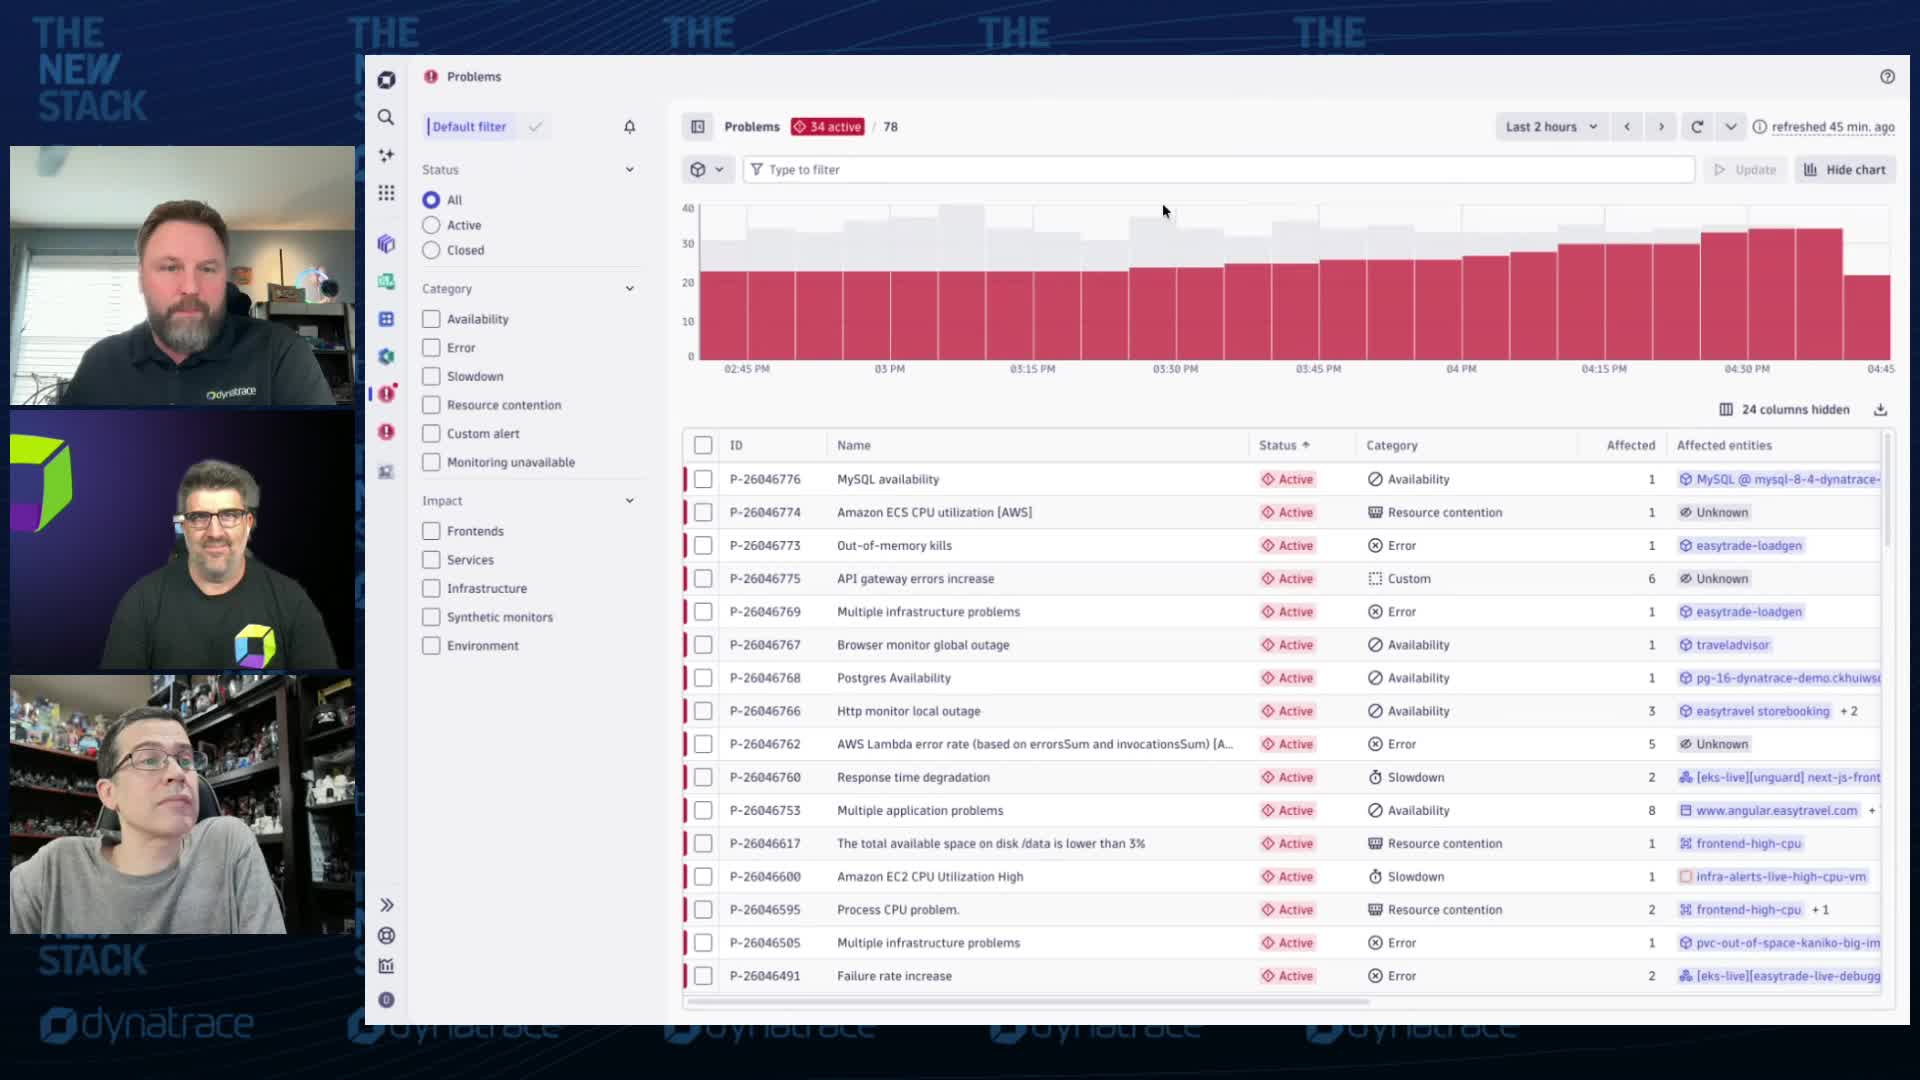
Task: Collapse the Impact section
Action: pyautogui.click(x=629, y=501)
